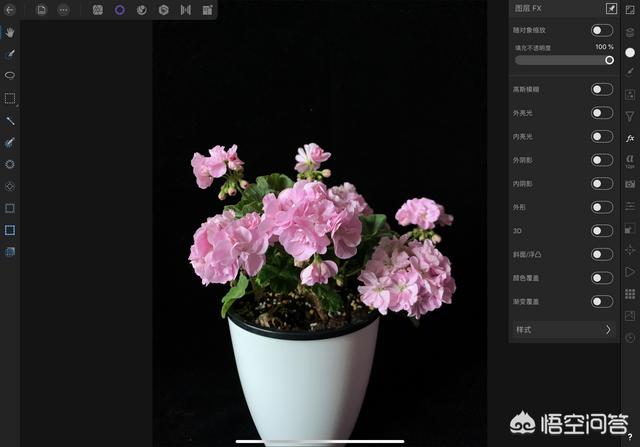The image size is (640, 447).
Task: Switch to the purple-ring Photo persona
Action: point(120,9)
